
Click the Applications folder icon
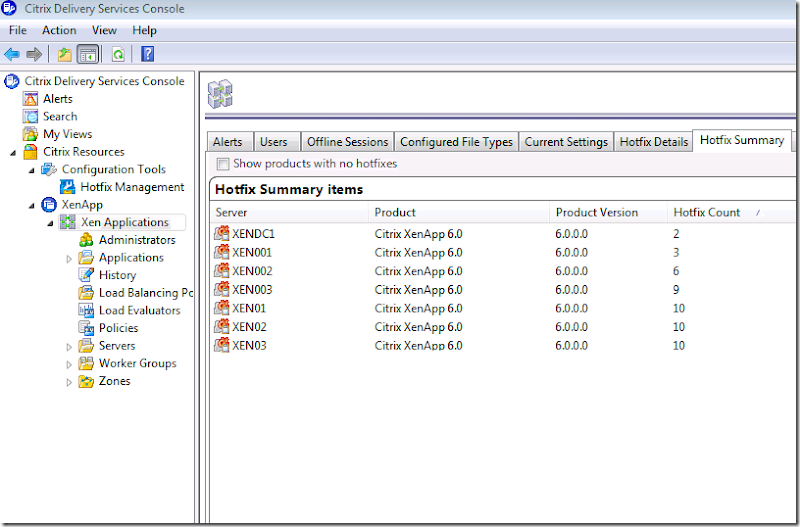coord(86,258)
